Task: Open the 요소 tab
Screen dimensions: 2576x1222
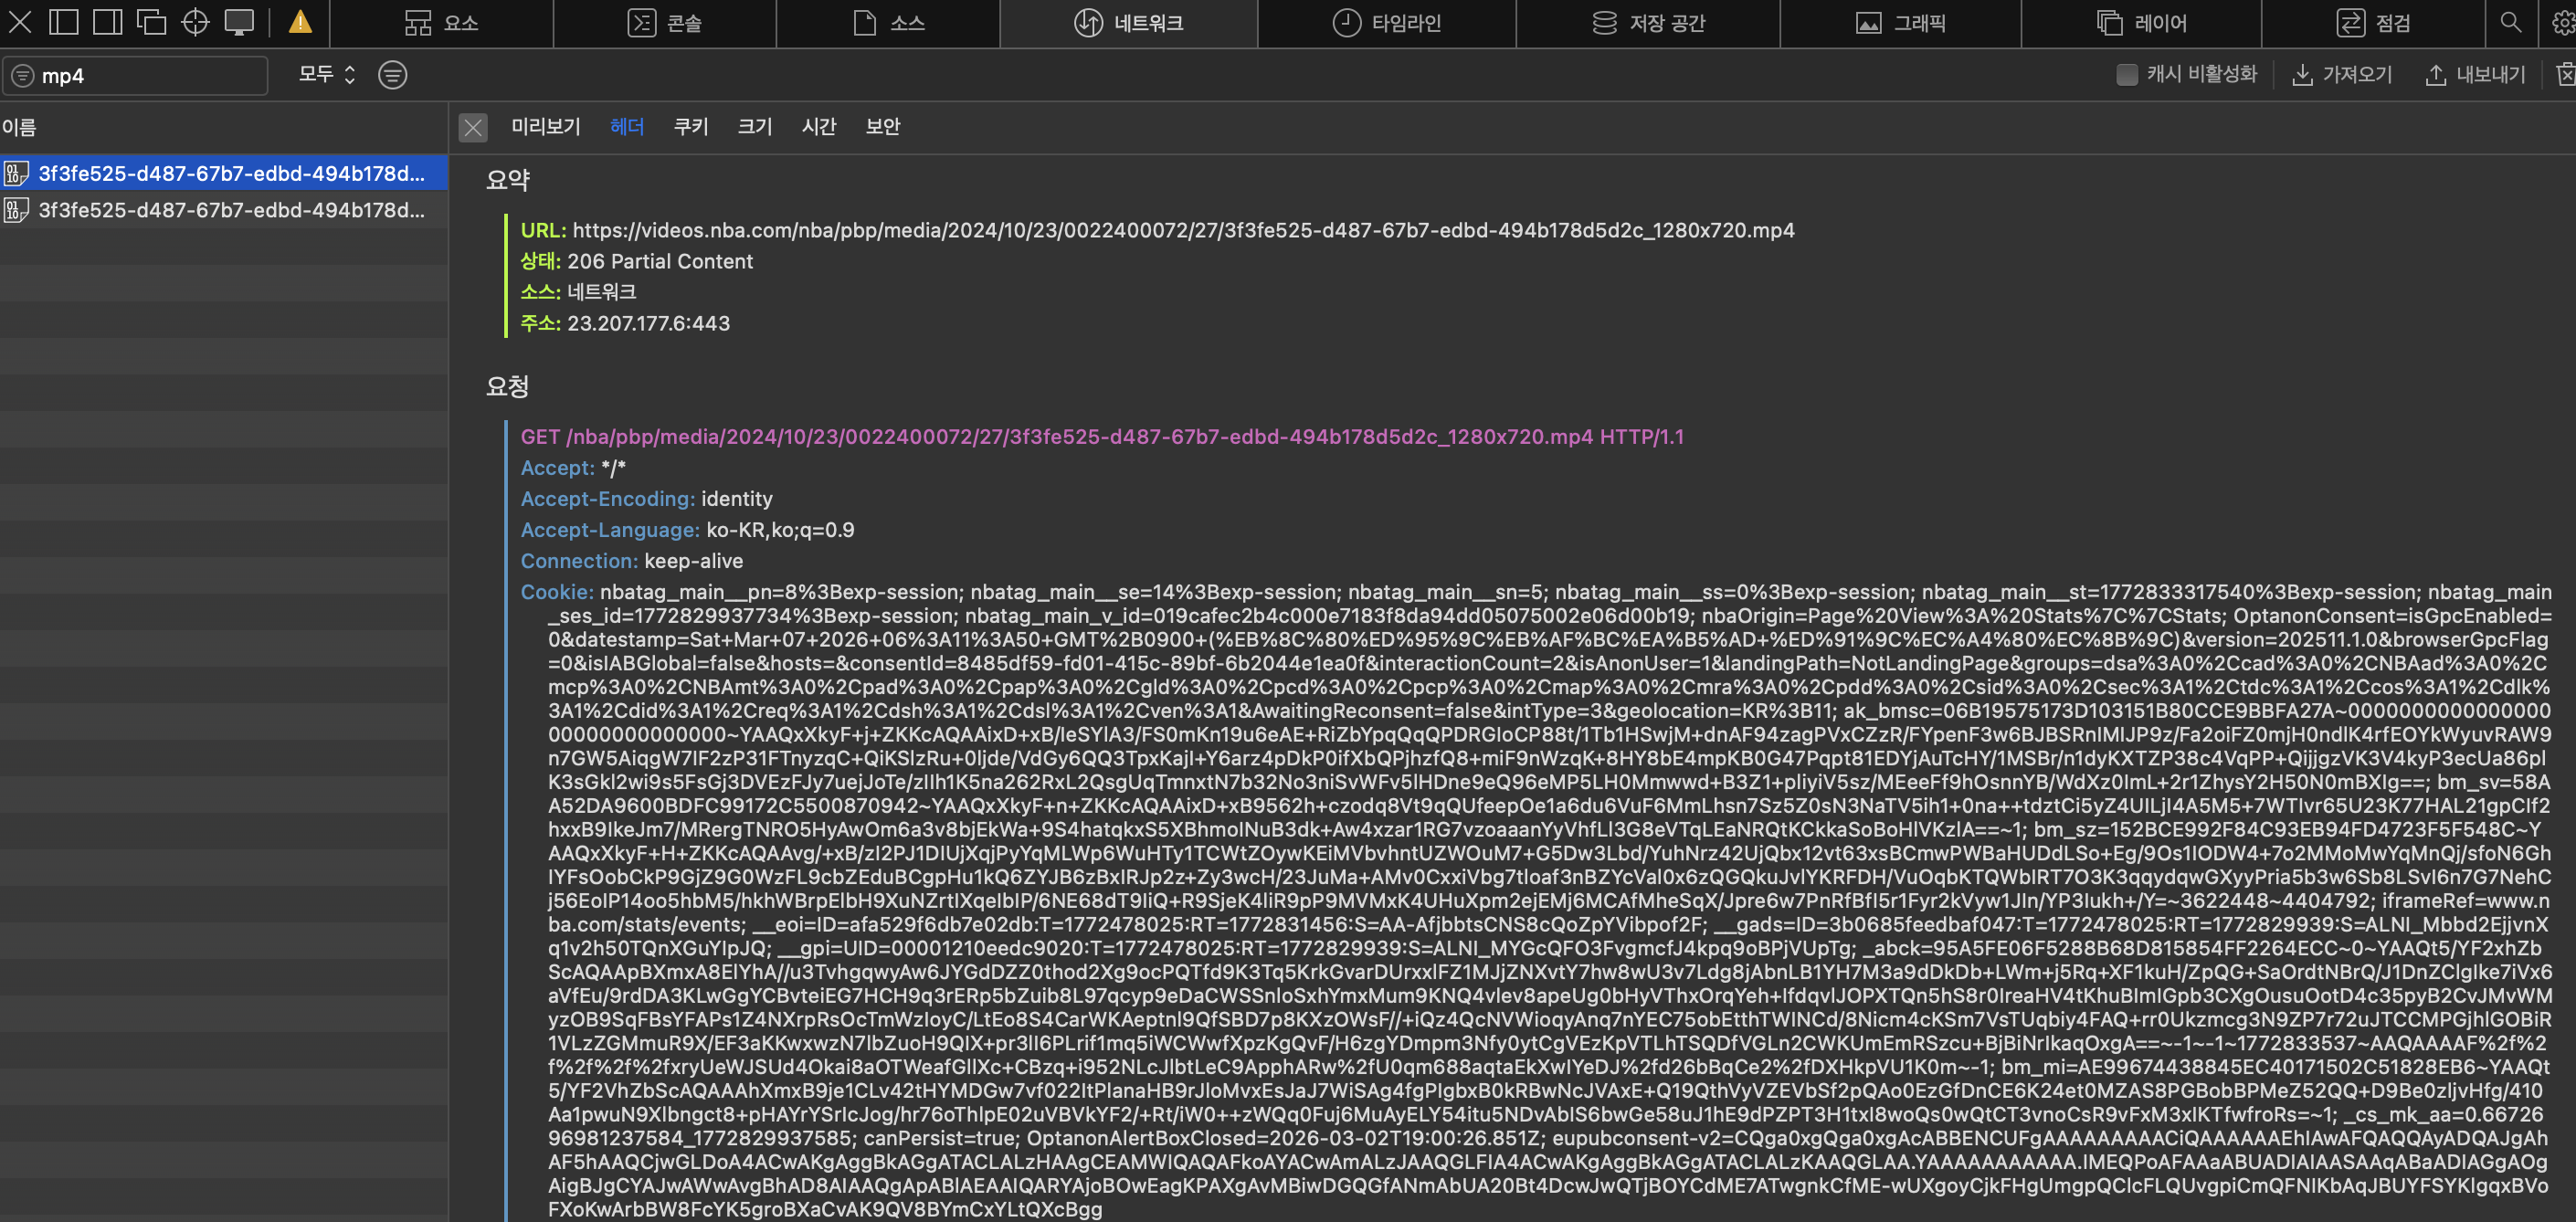Action: [x=442, y=23]
